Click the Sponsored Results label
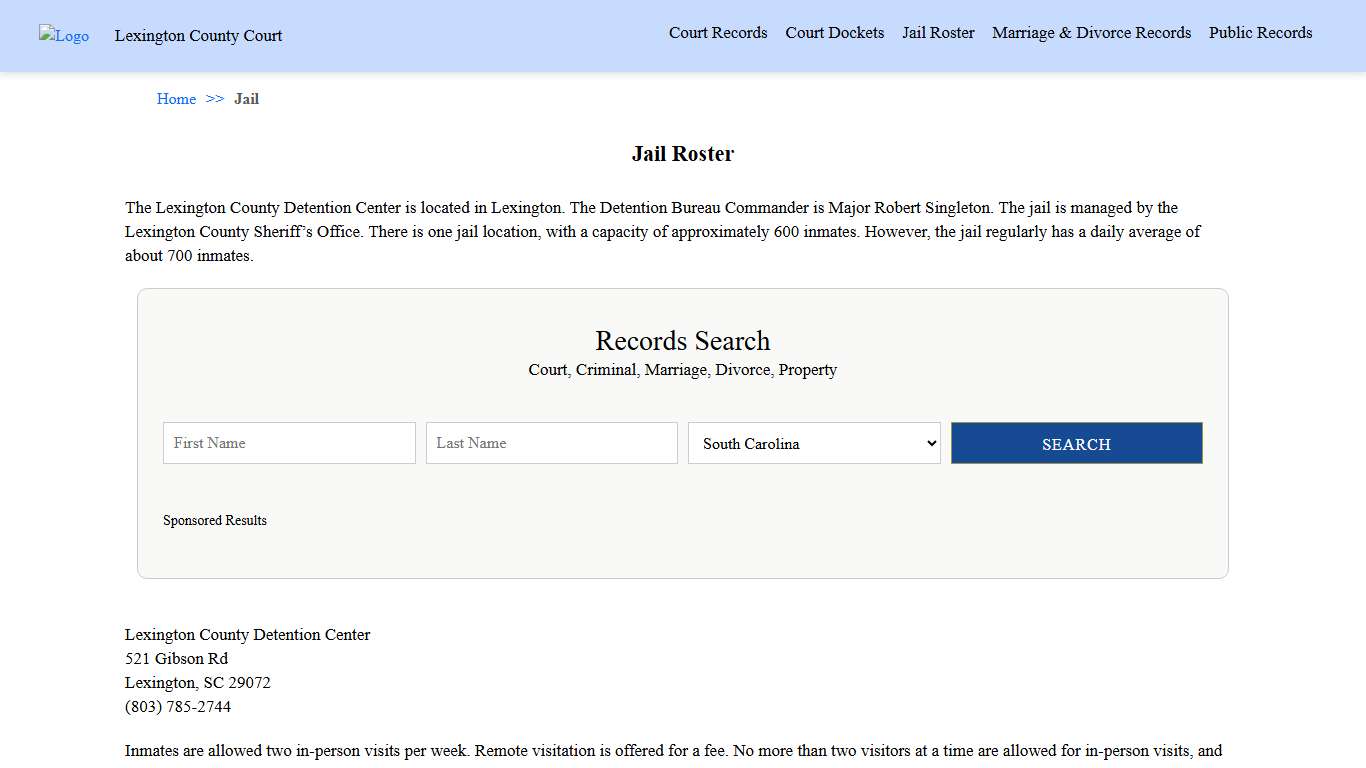1366x768 pixels. pos(214,520)
